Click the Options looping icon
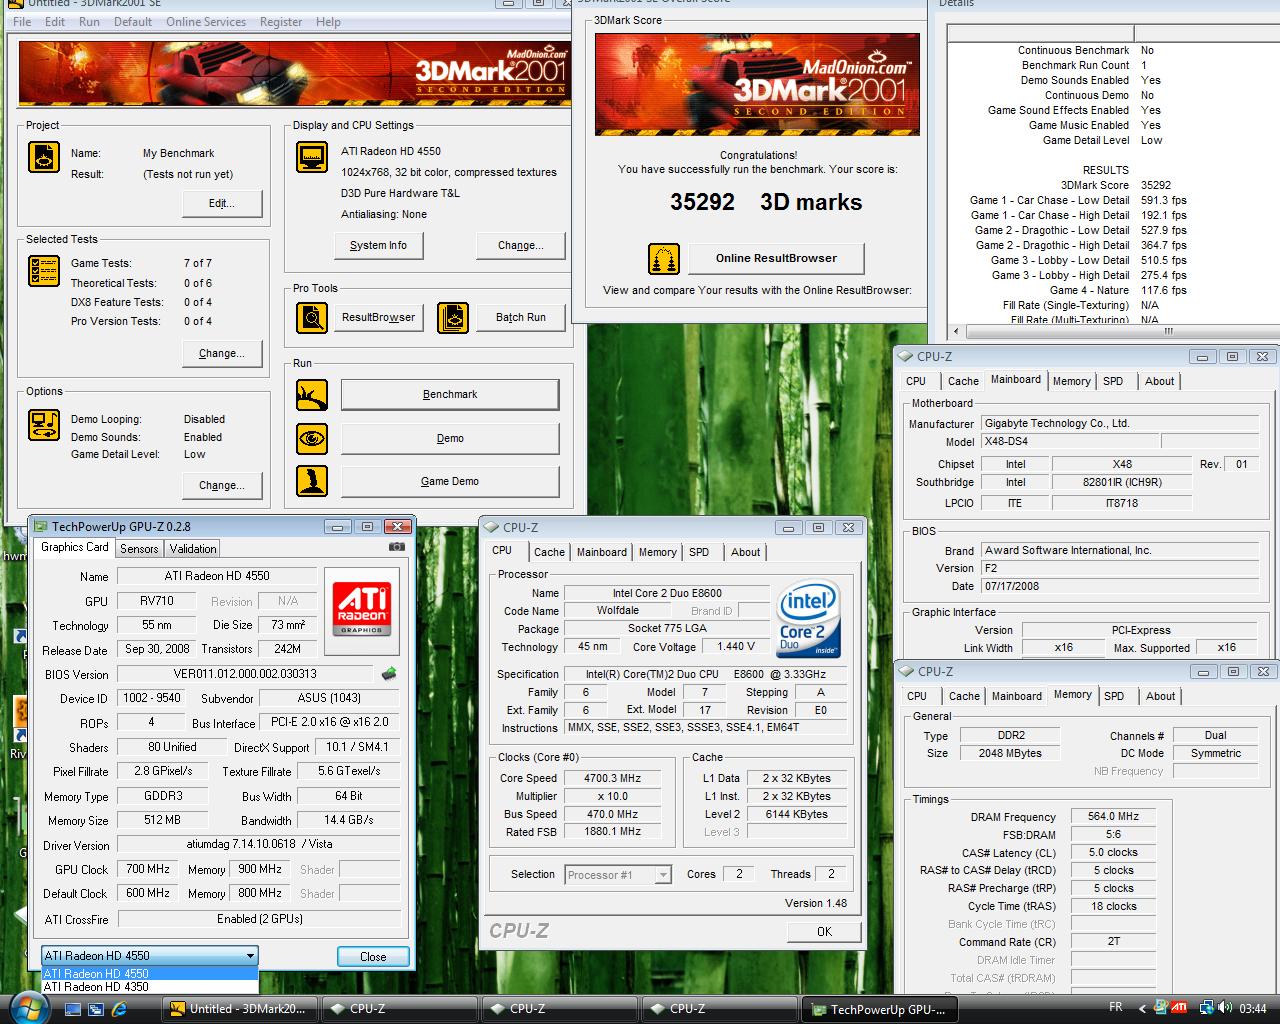This screenshot has height=1024, width=1280. point(44,425)
